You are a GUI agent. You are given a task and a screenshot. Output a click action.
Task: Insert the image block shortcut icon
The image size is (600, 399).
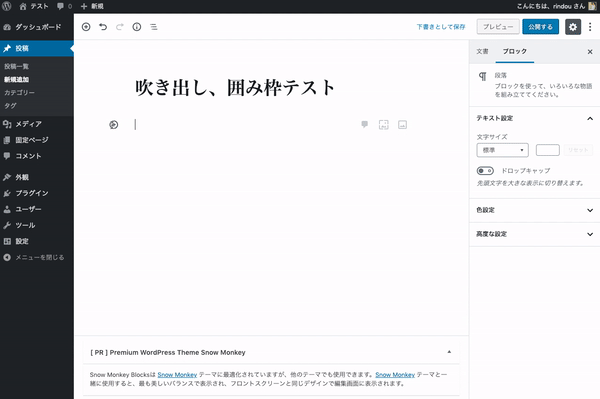tap(403, 124)
